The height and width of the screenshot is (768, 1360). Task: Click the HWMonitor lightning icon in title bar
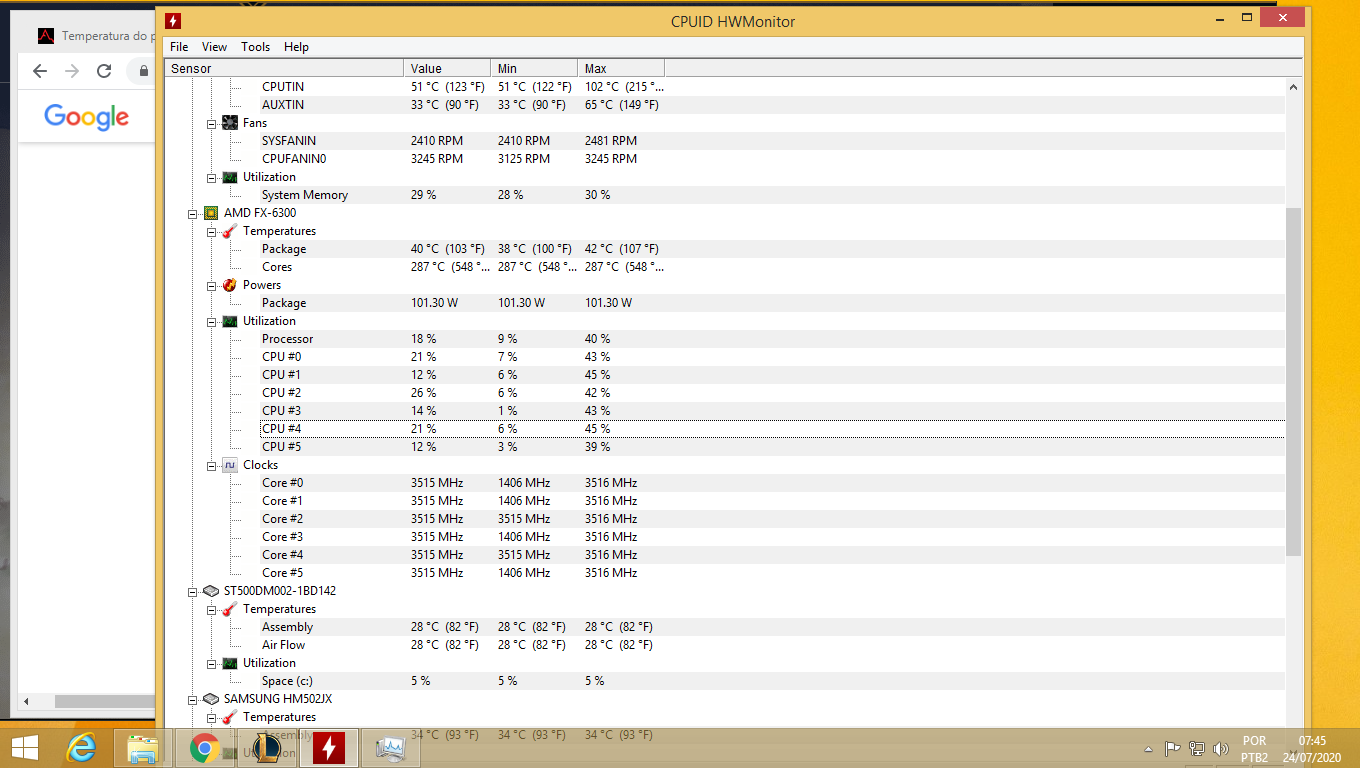[173, 21]
